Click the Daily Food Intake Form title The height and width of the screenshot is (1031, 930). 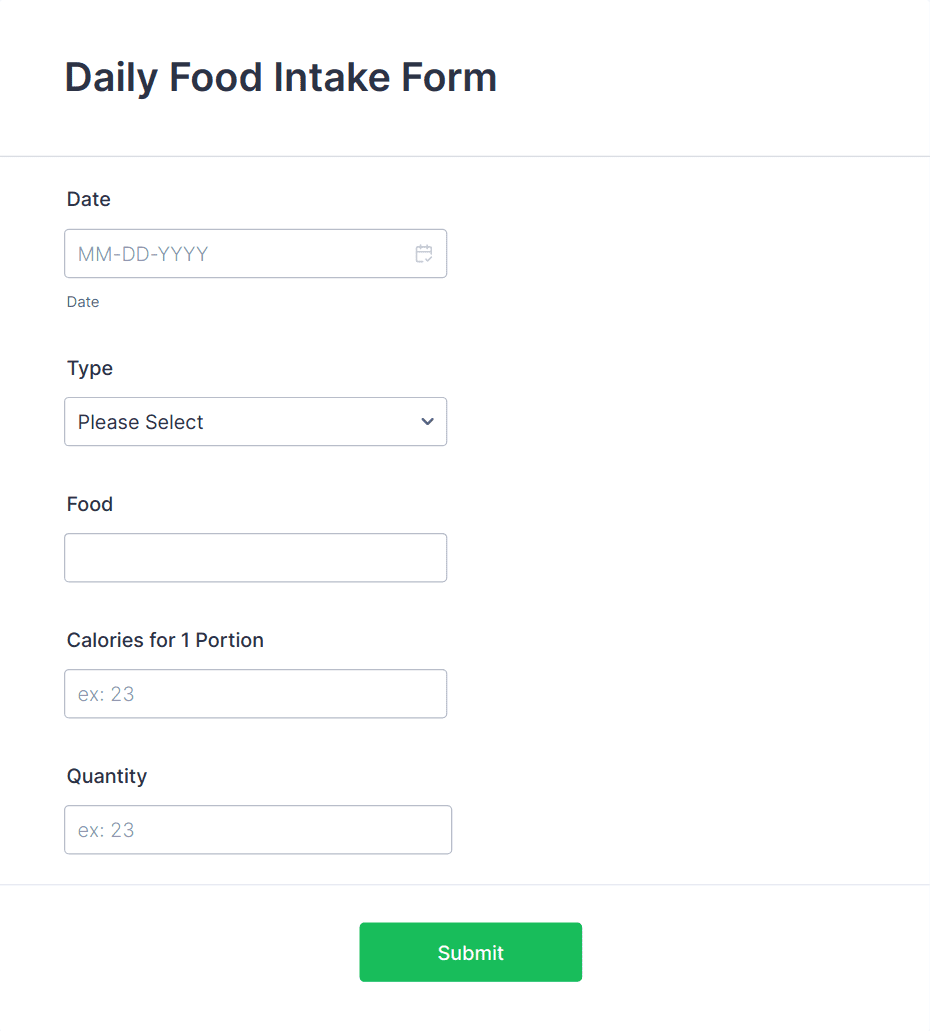(x=280, y=77)
